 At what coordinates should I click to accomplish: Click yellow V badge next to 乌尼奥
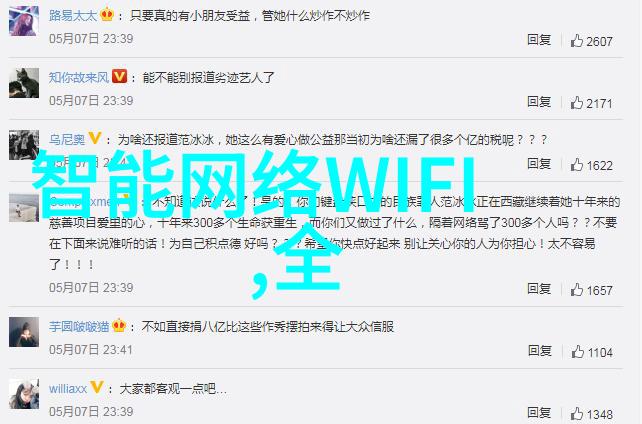coord(95,138)
